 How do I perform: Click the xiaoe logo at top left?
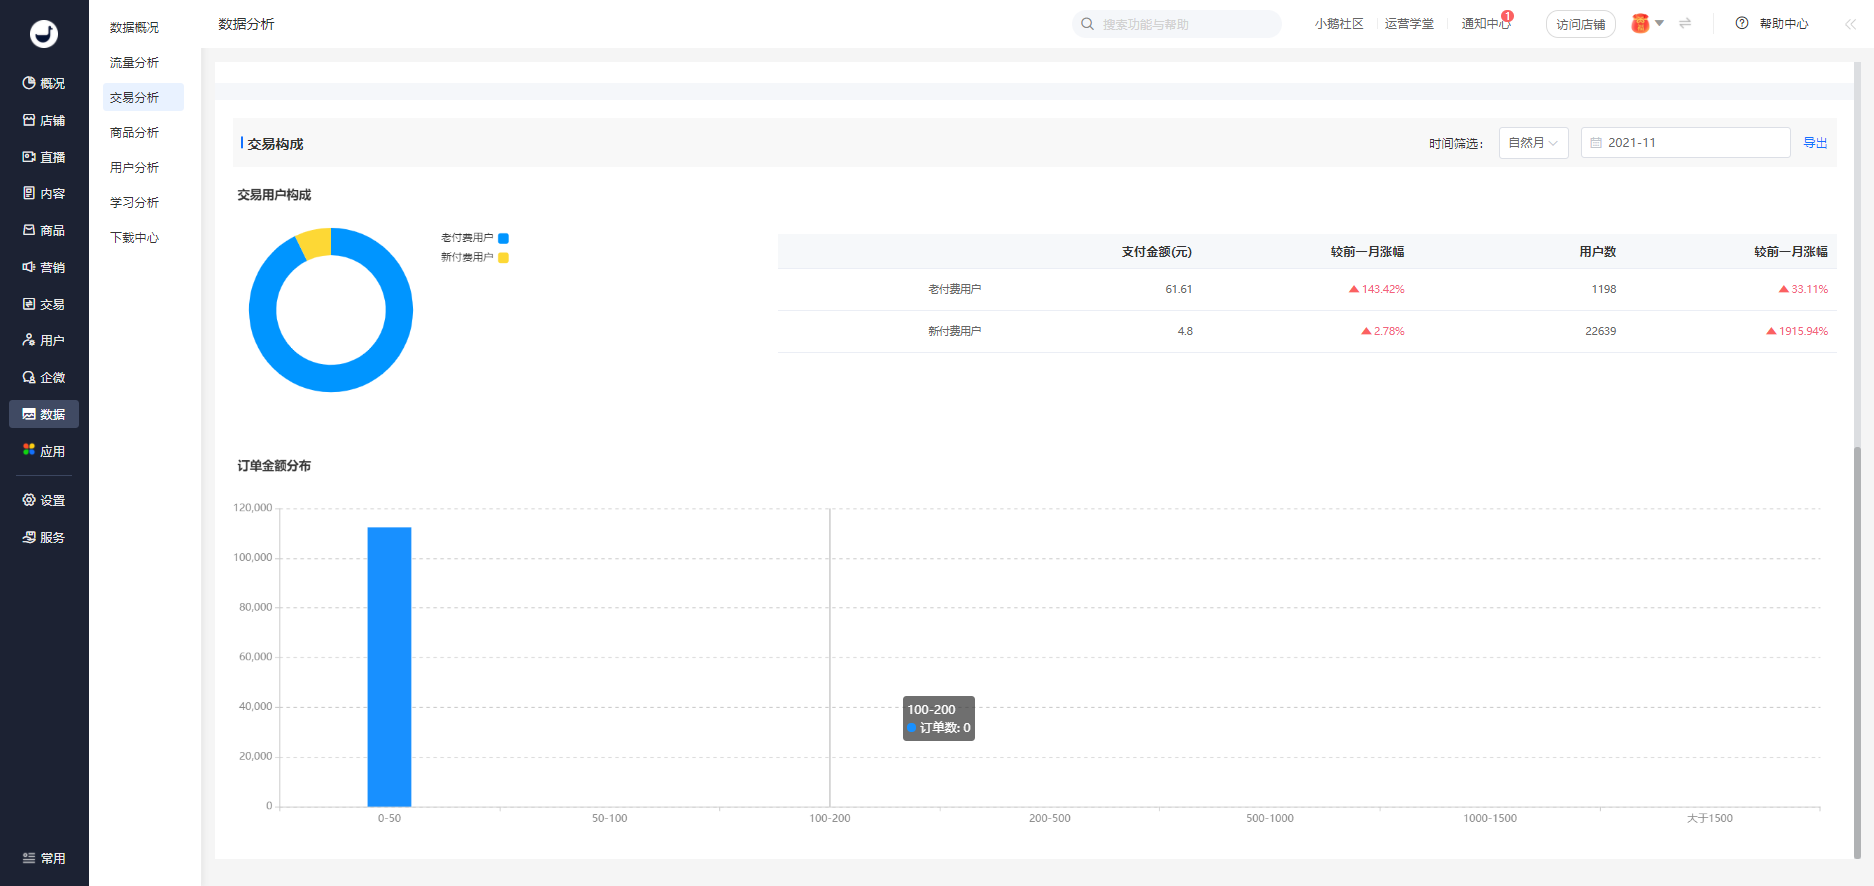click(x=44, y=34)
